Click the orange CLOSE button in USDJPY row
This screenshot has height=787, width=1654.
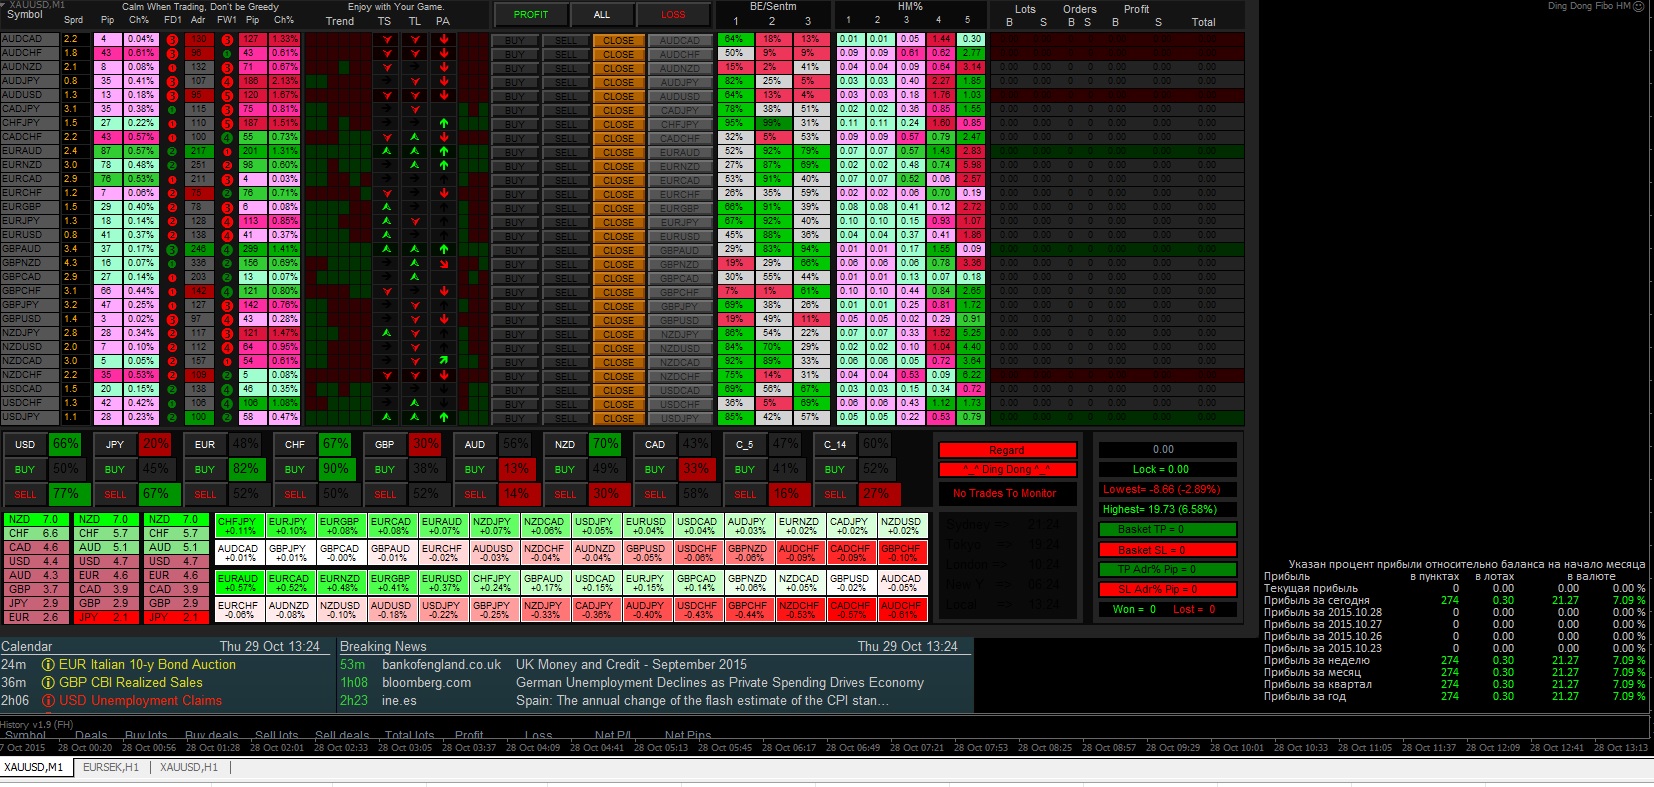click(618, 419)
